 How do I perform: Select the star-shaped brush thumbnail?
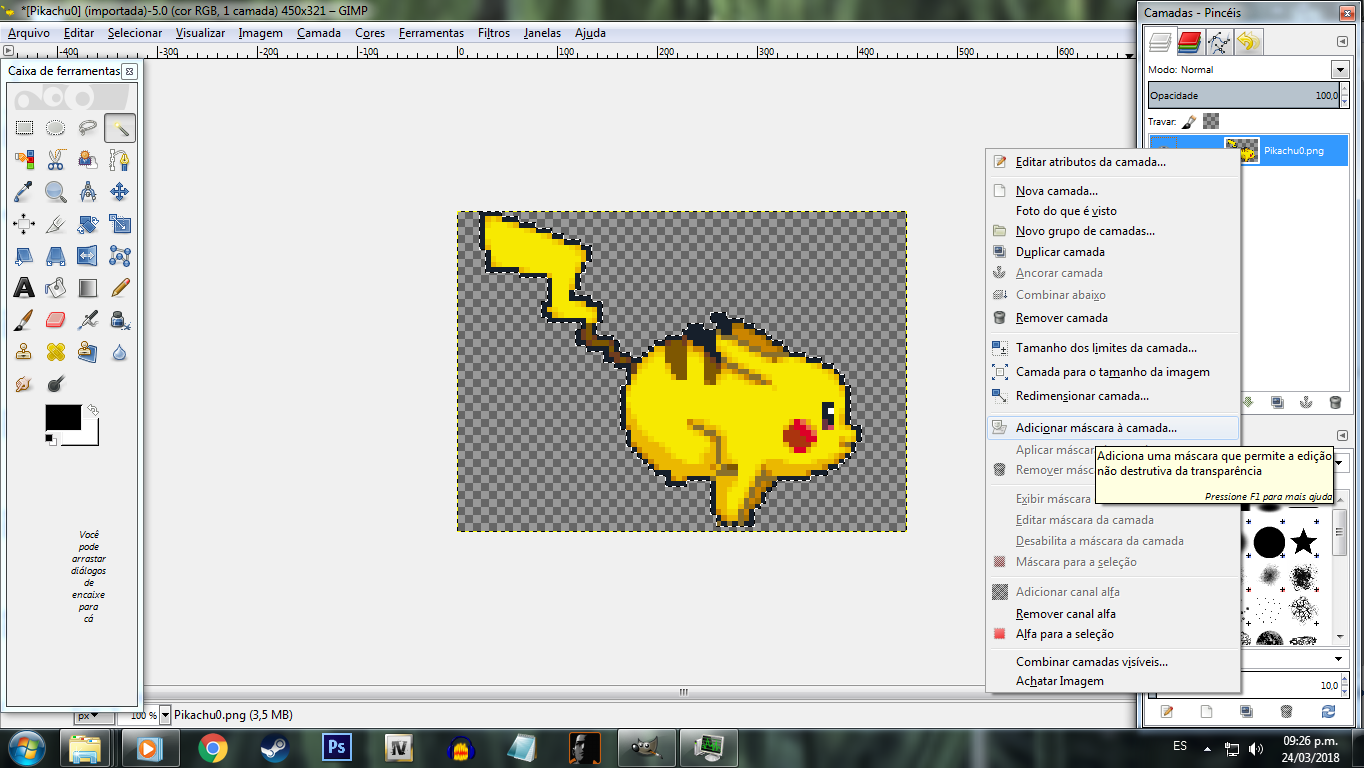(x=1304, y=542)
